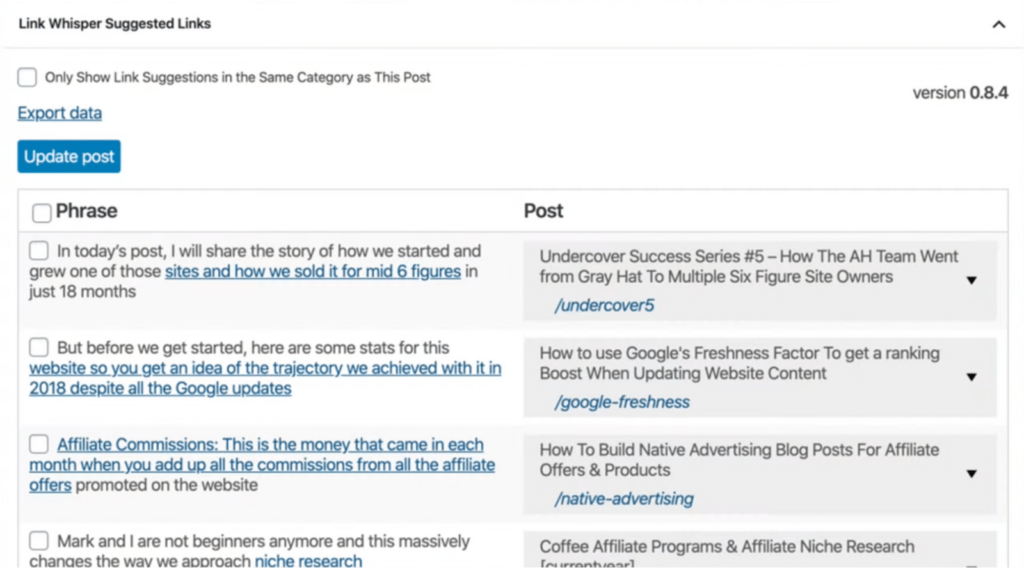Check the "But before we get started" checkbox

point(39,348)
